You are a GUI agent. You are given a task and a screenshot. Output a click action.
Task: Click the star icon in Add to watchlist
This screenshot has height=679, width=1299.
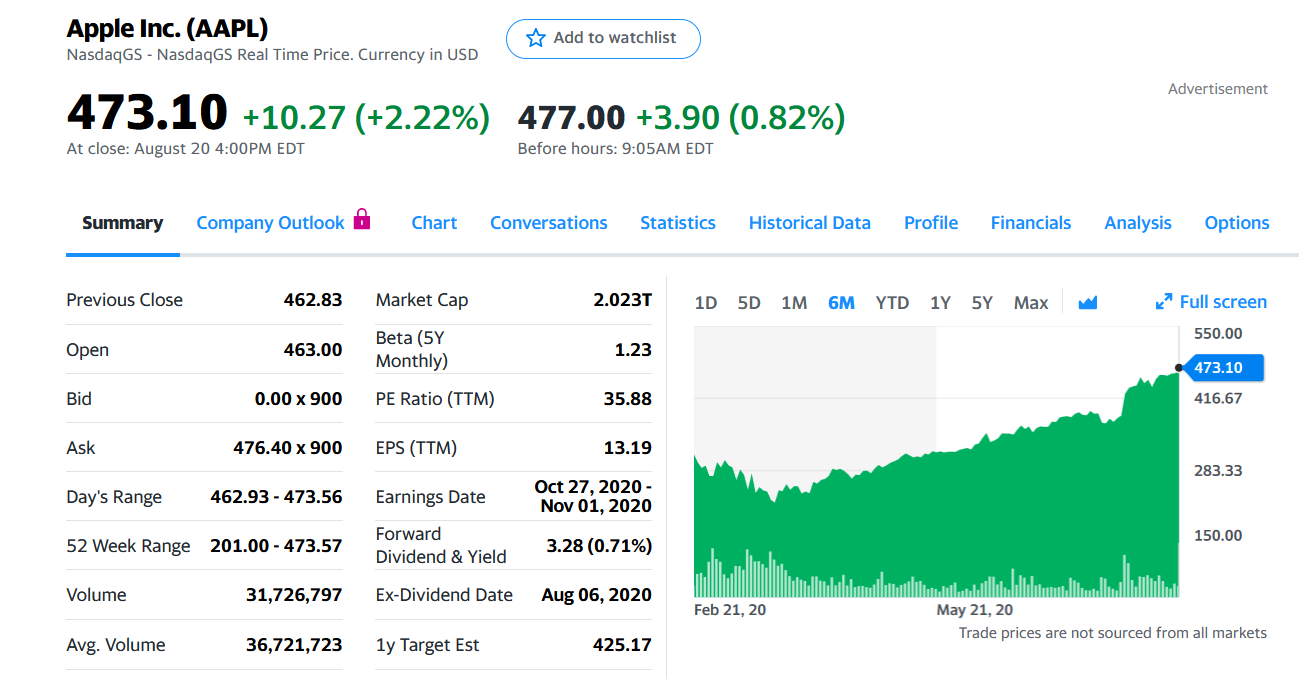click(536, 38)
